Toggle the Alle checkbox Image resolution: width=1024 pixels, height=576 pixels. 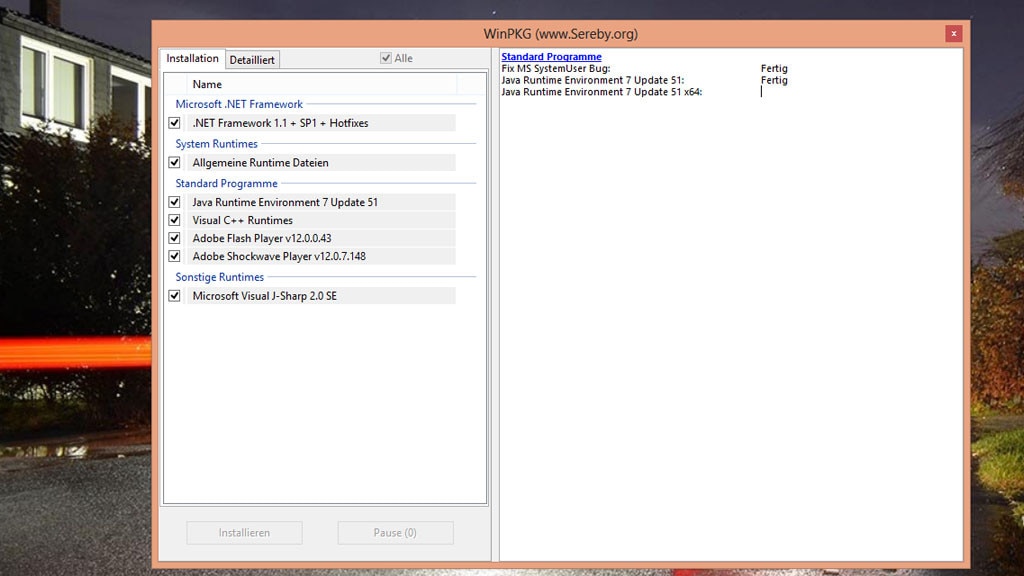click(386, 58)
